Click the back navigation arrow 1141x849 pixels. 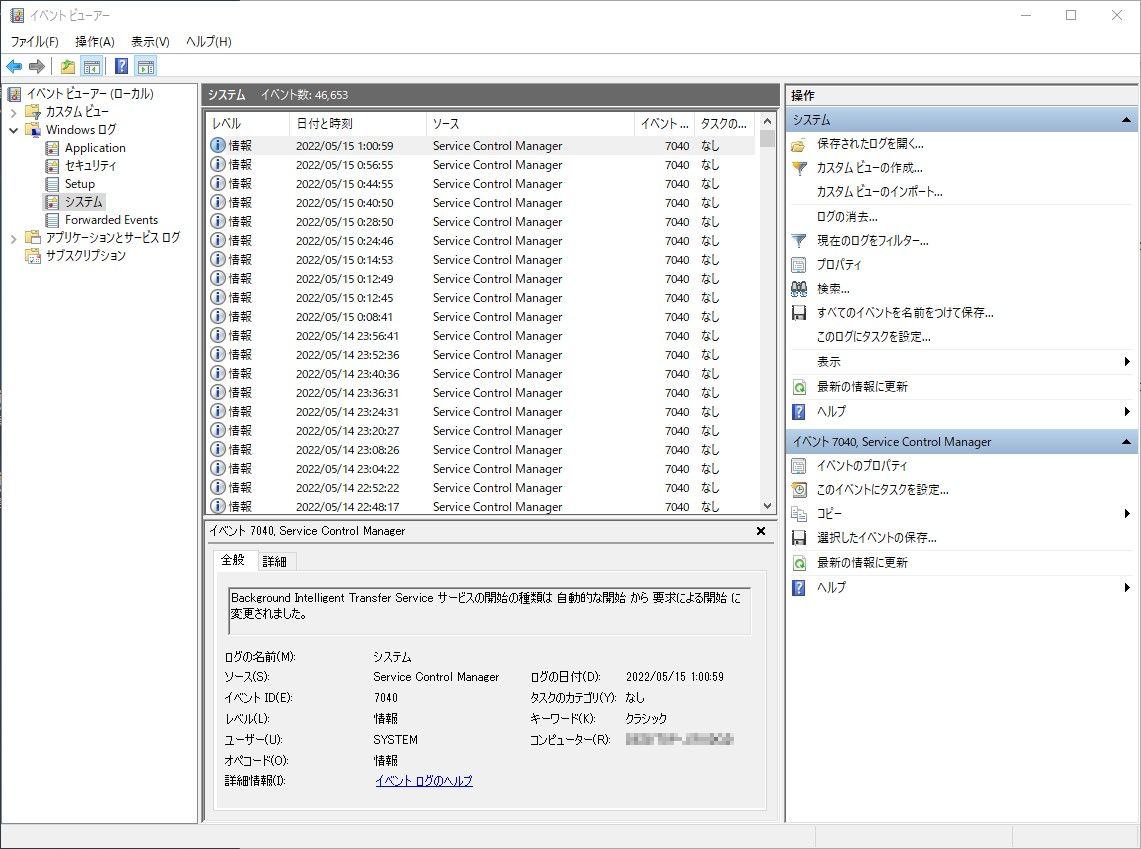(x=13, y=66)
